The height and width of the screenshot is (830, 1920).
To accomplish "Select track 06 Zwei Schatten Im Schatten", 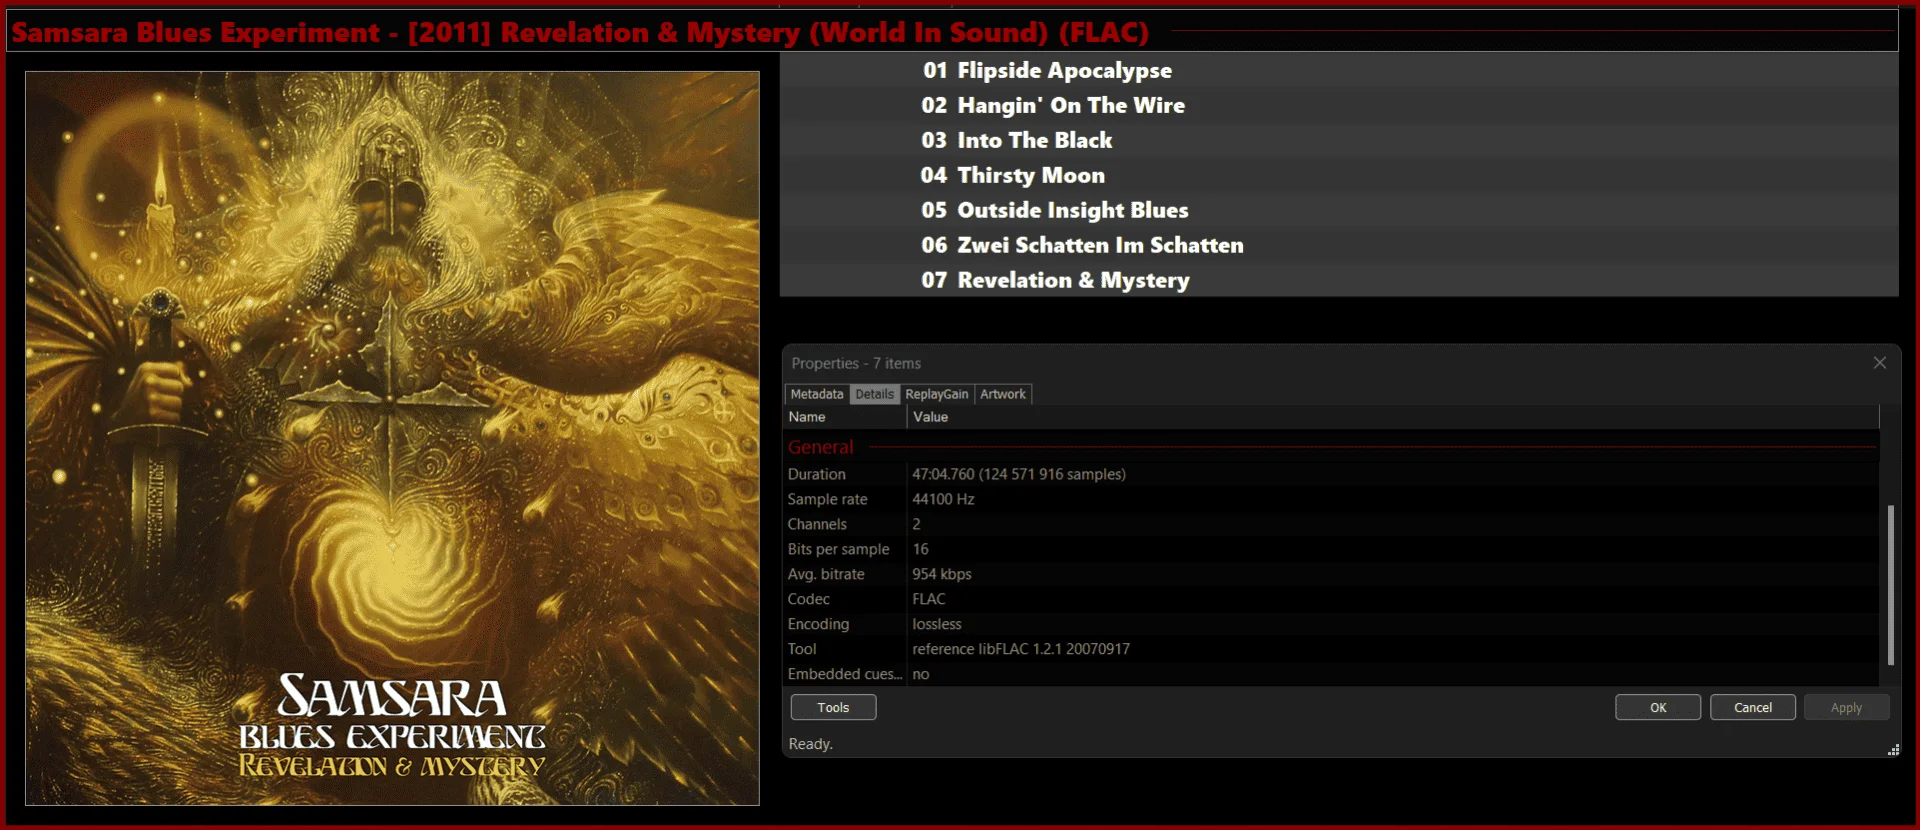I will [x=1339, y=245].
